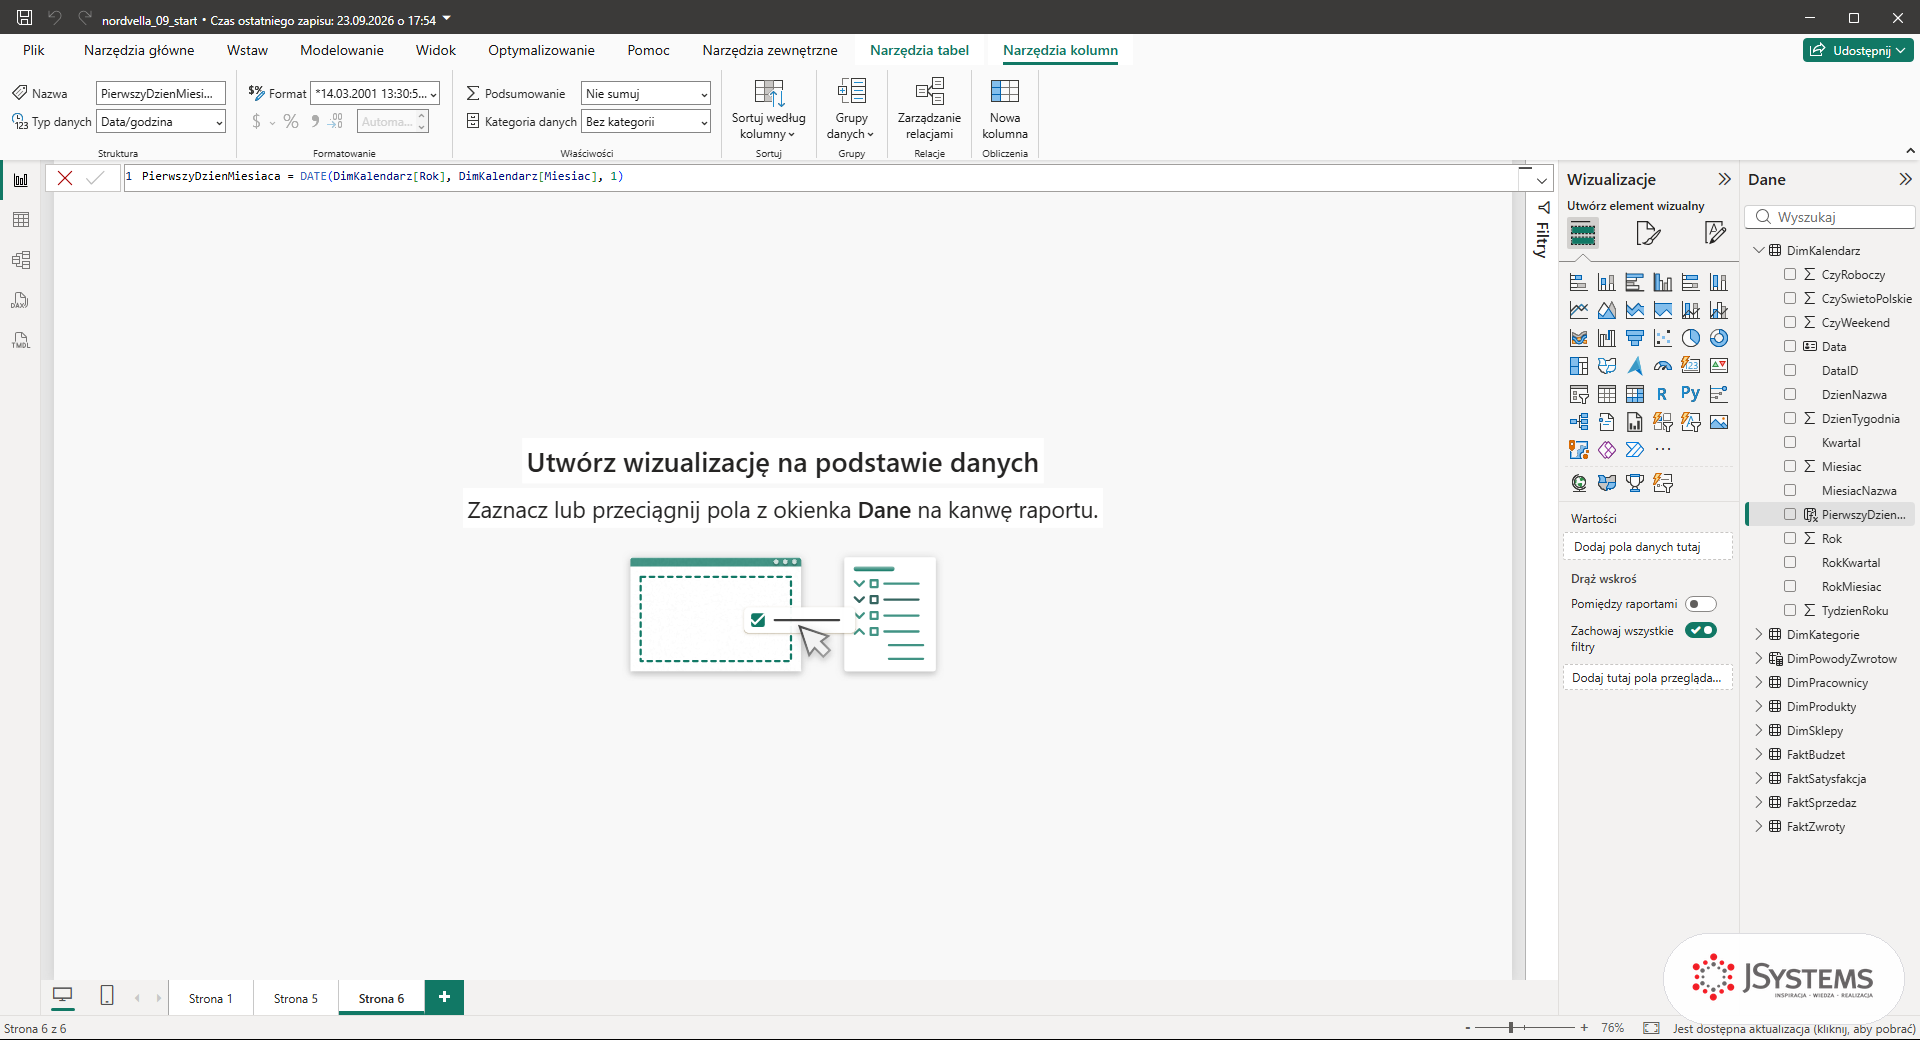Check the Miesiac field checkbox
The image size is (1920, 1040).
[x=1790, y=466]
